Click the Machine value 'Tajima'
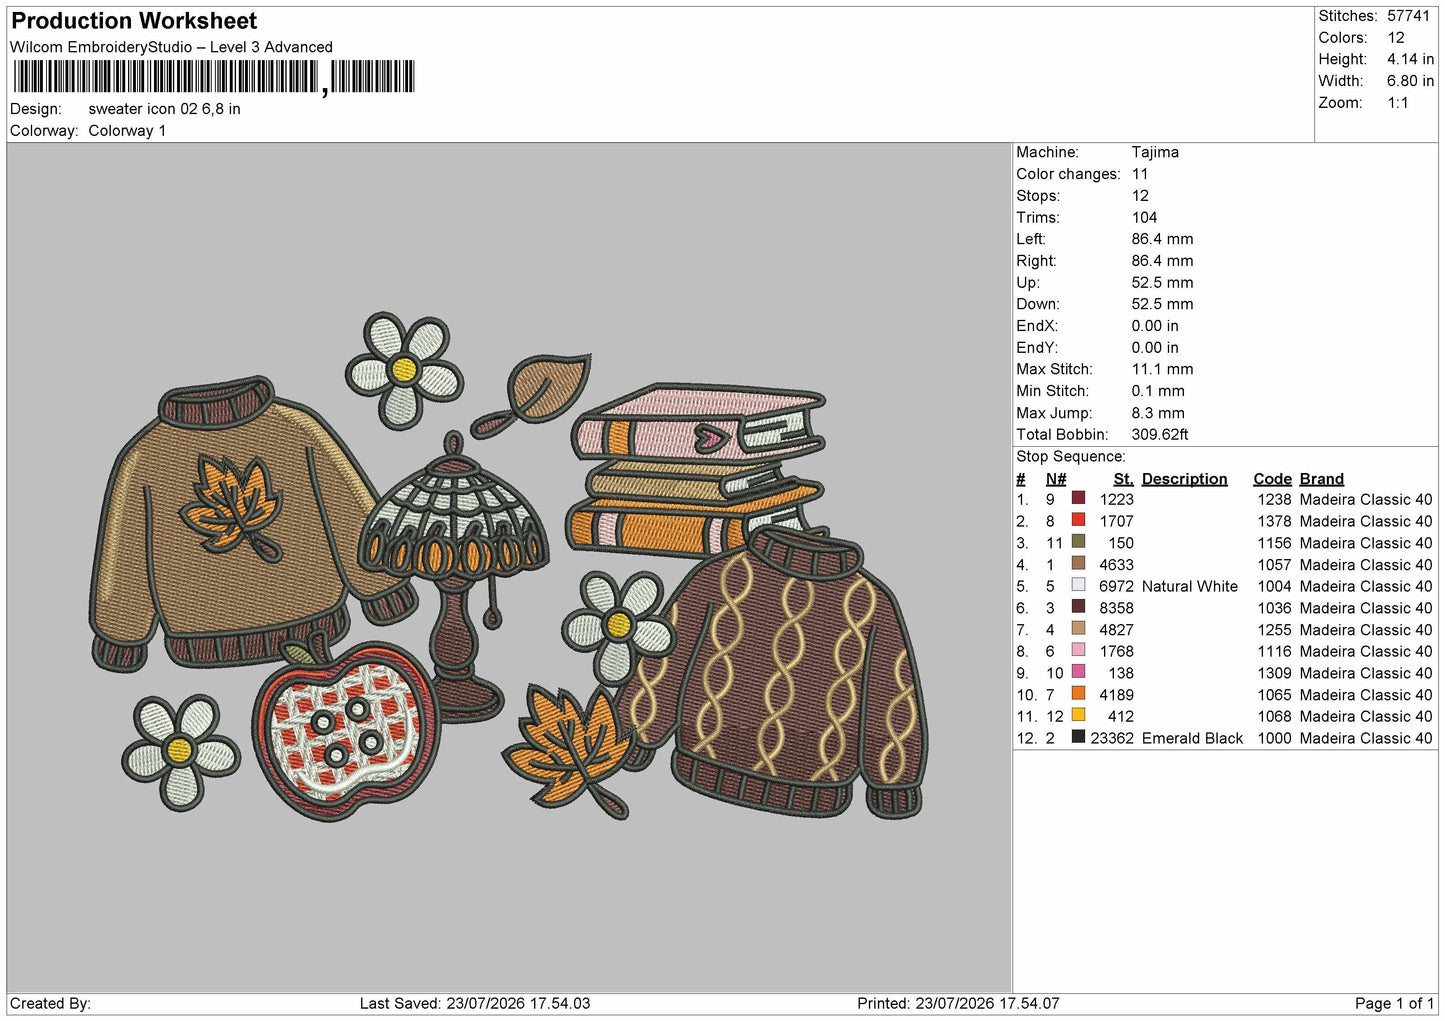The height and width of the screenshot is (1021, 1445). (x=1155, y=152)
